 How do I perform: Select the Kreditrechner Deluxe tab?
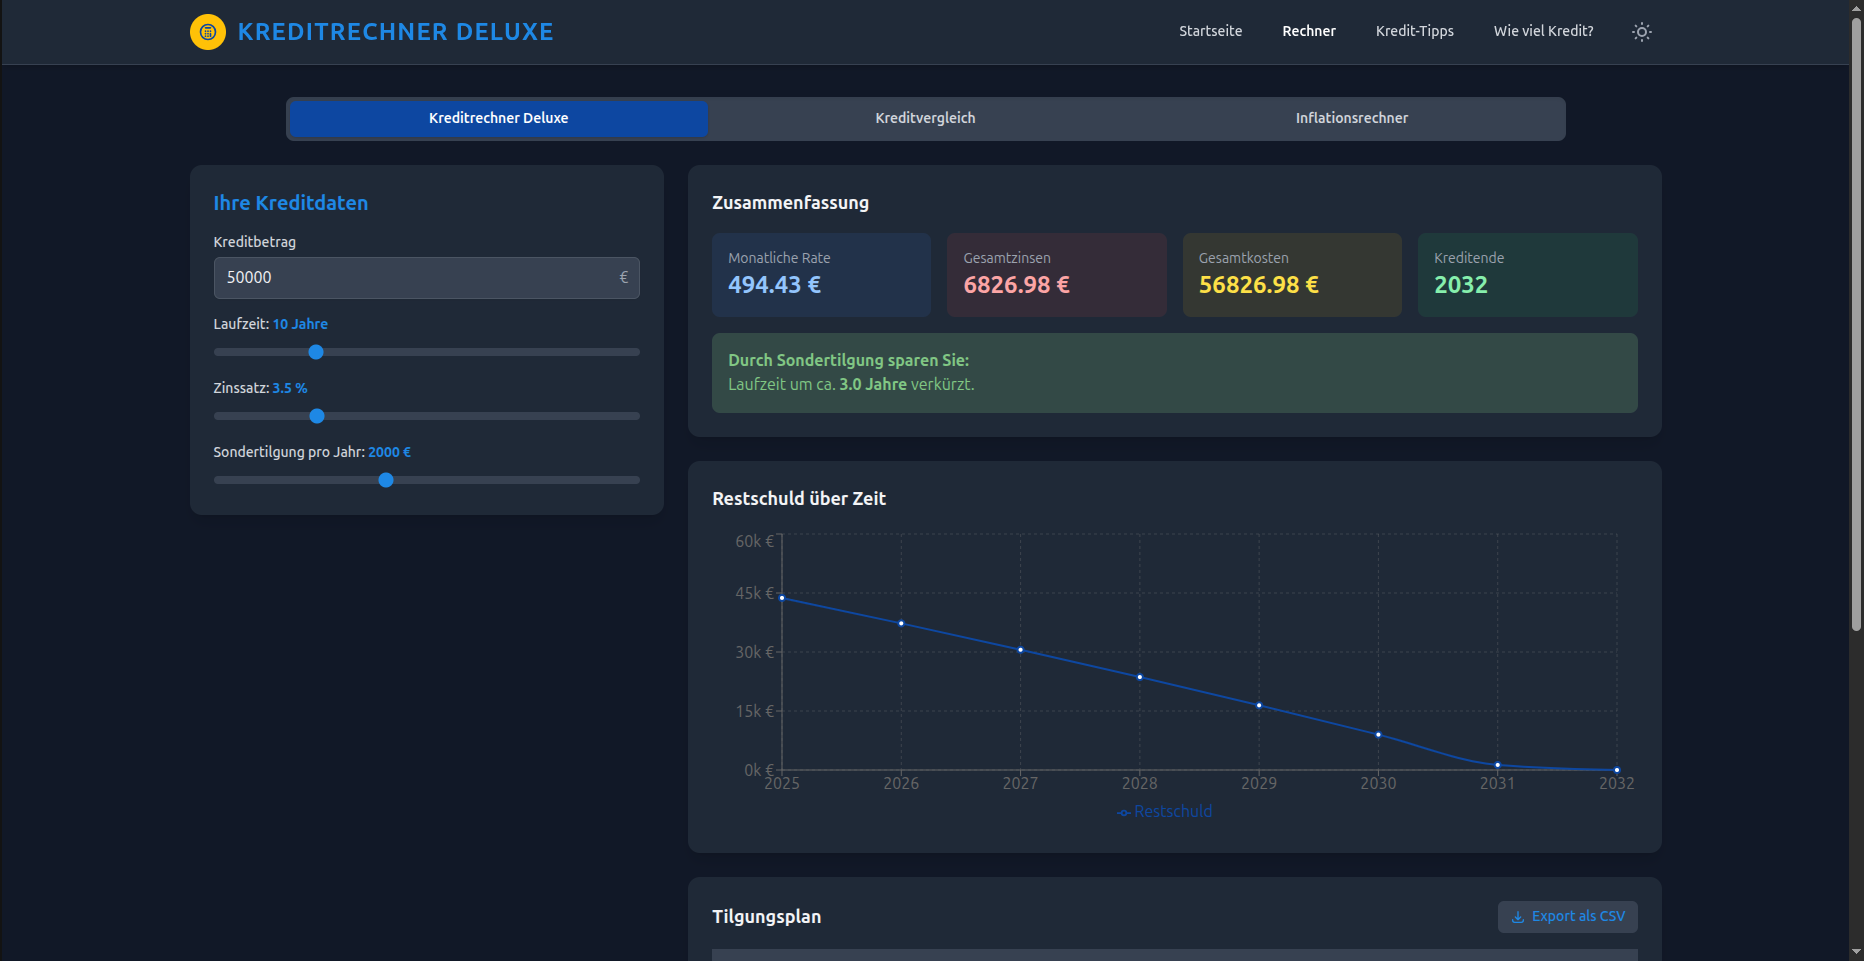pyautogui.click(x=498, y=118)
